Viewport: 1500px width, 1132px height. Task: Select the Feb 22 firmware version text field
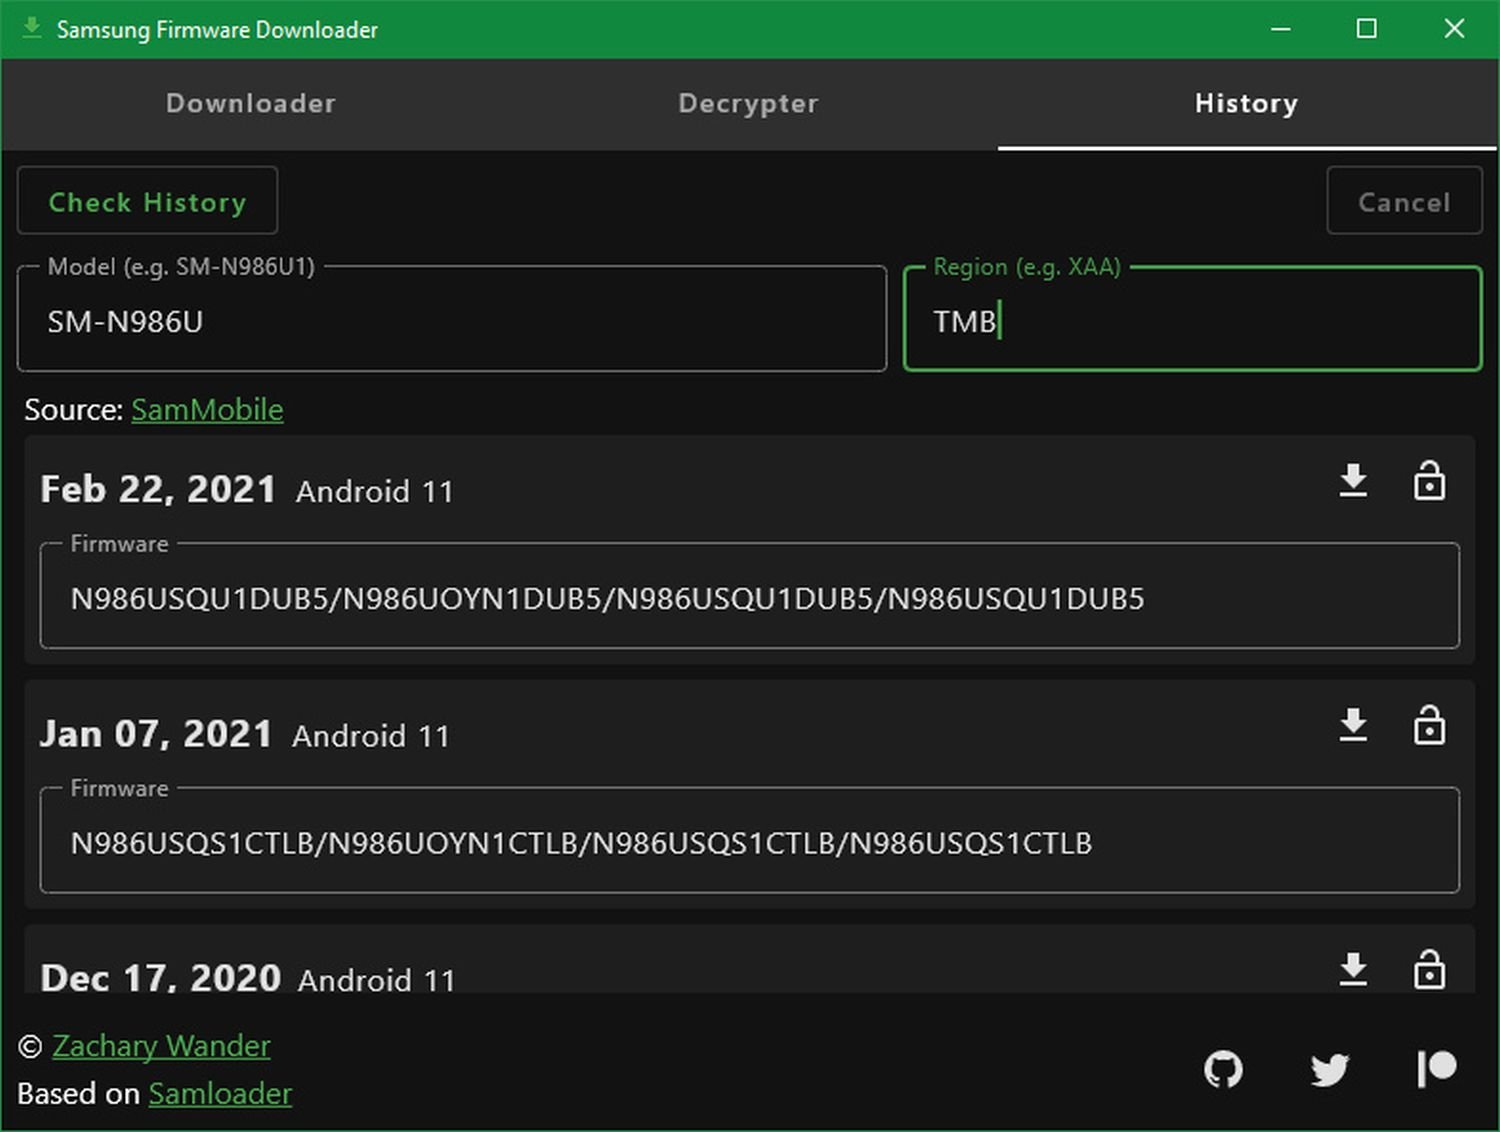749,598
